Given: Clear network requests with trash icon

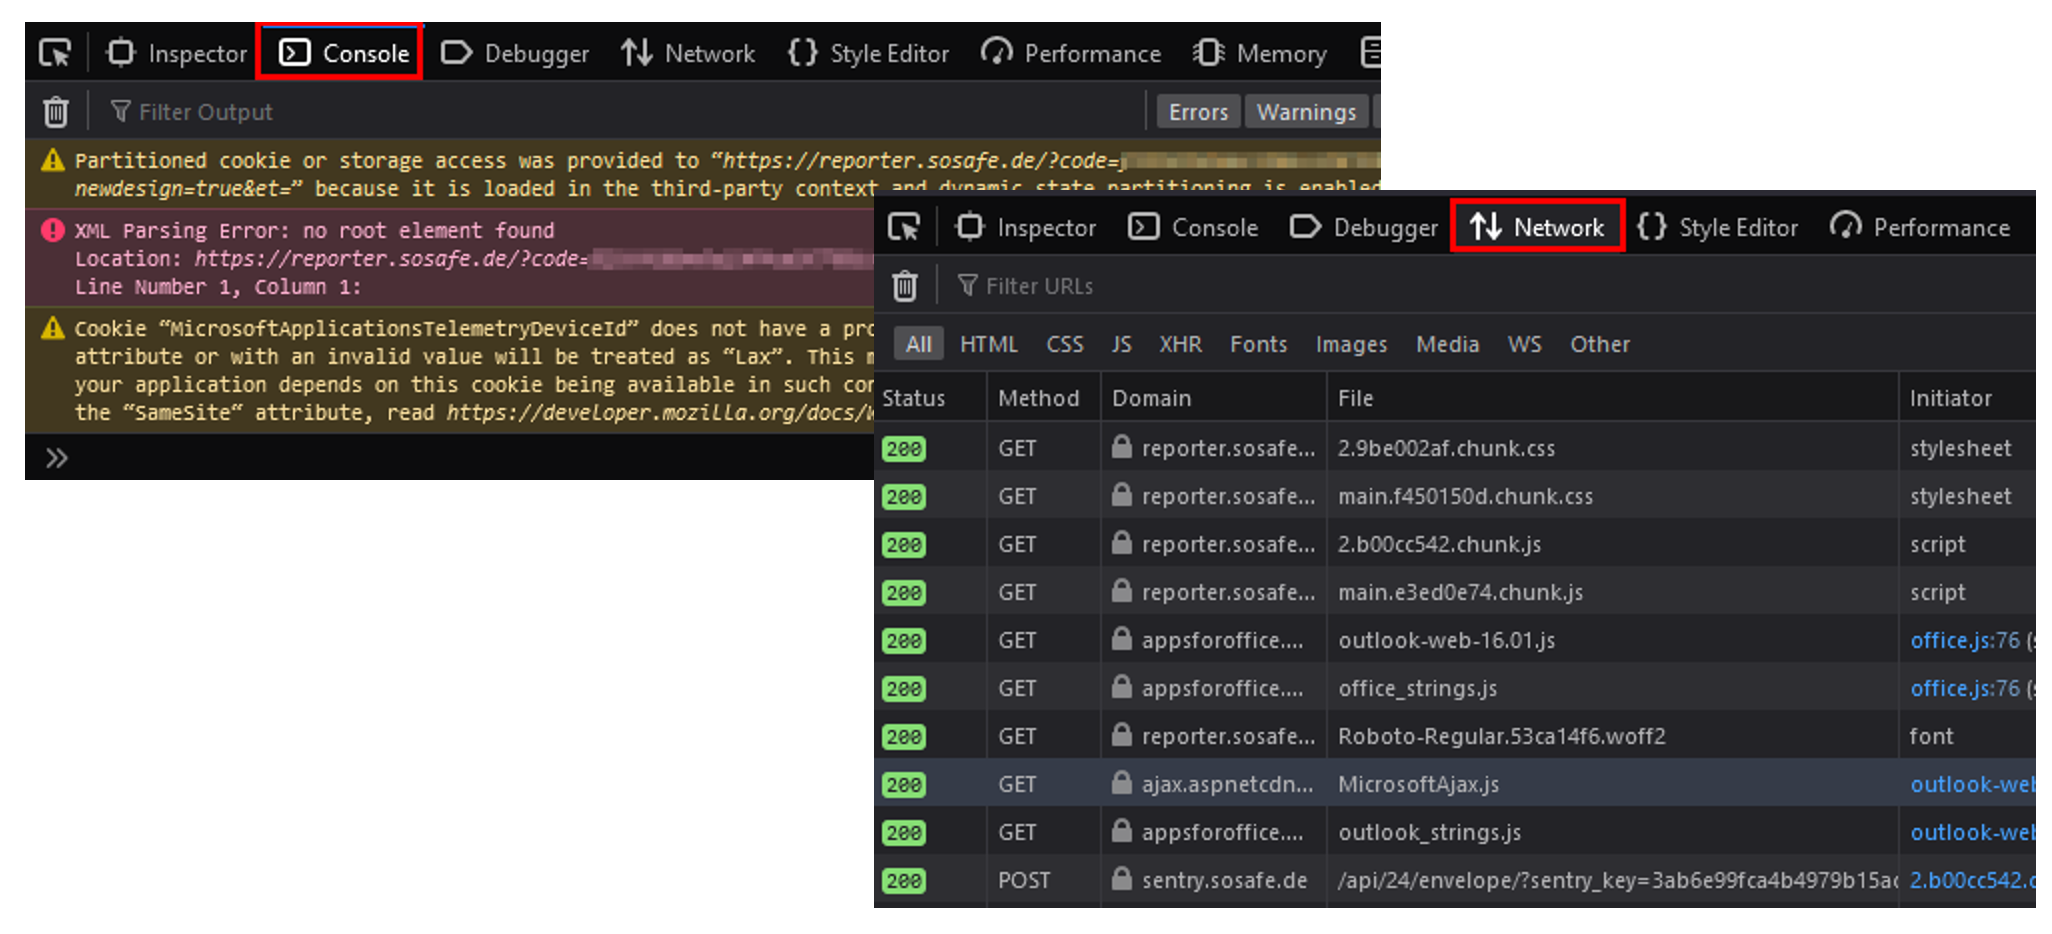Looking at the screenshot, I should coord(904,286).
